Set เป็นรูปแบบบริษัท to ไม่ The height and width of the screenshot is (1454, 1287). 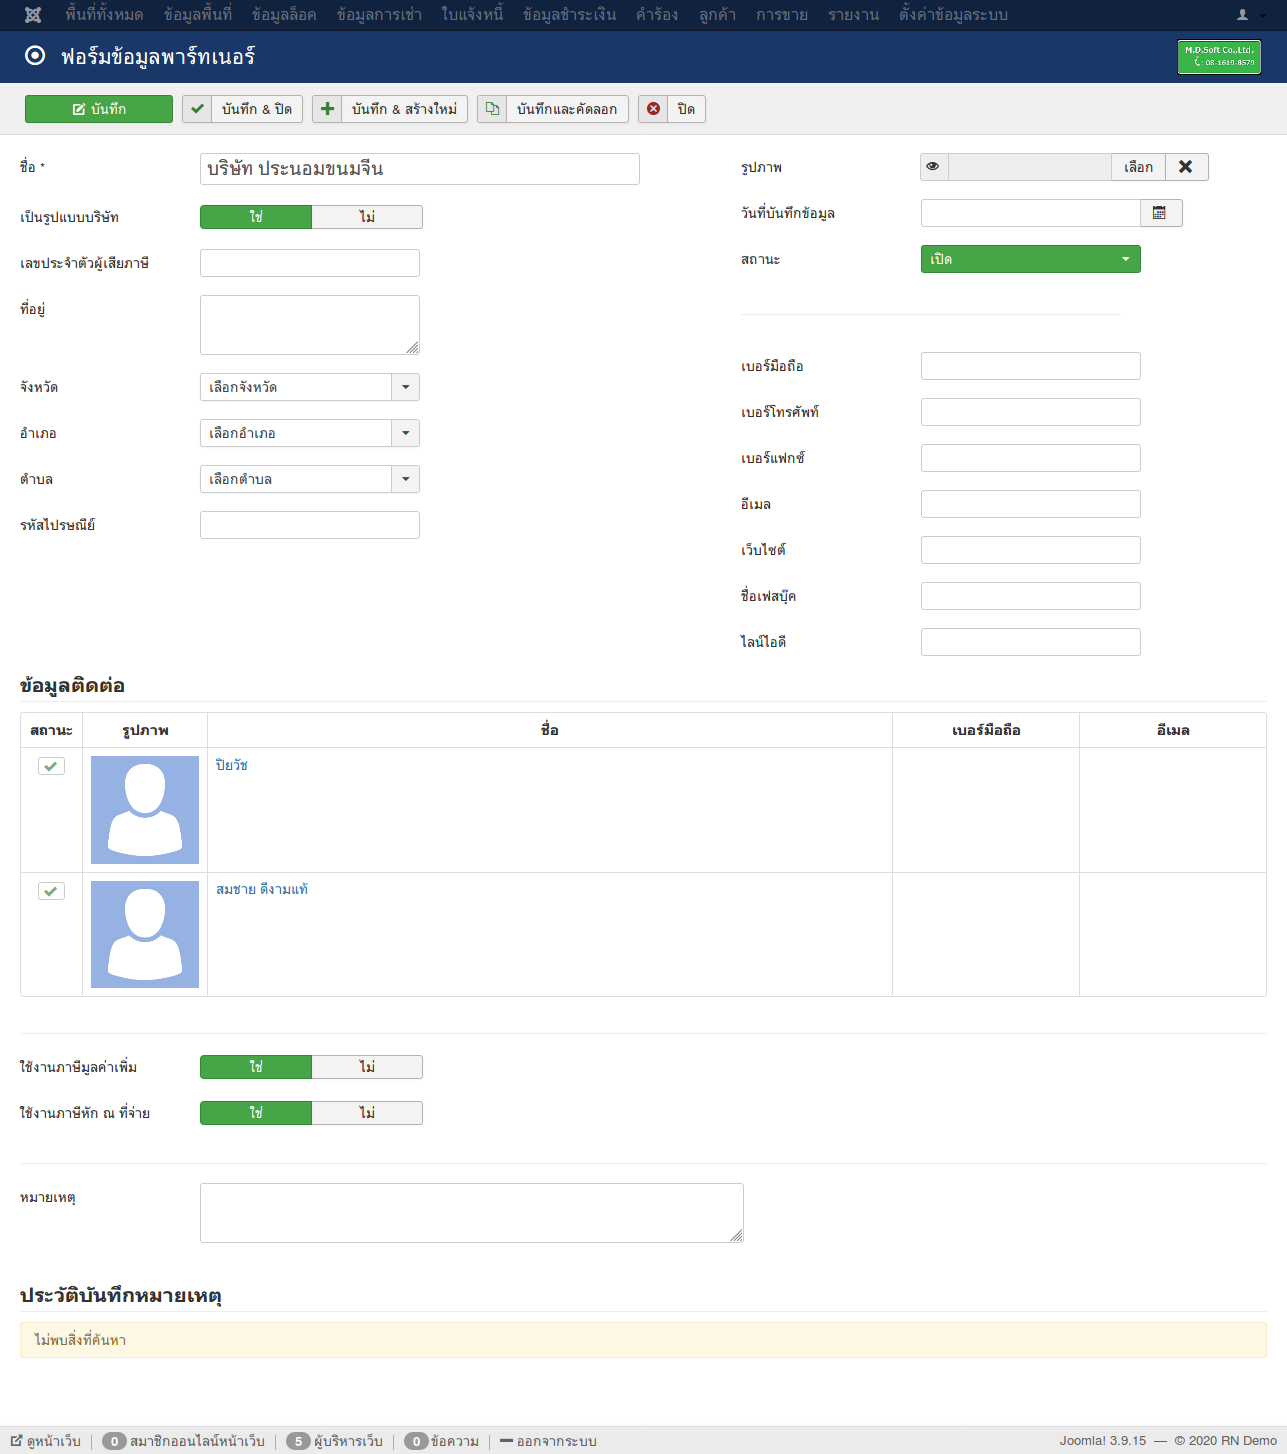(x=367, y=217)
